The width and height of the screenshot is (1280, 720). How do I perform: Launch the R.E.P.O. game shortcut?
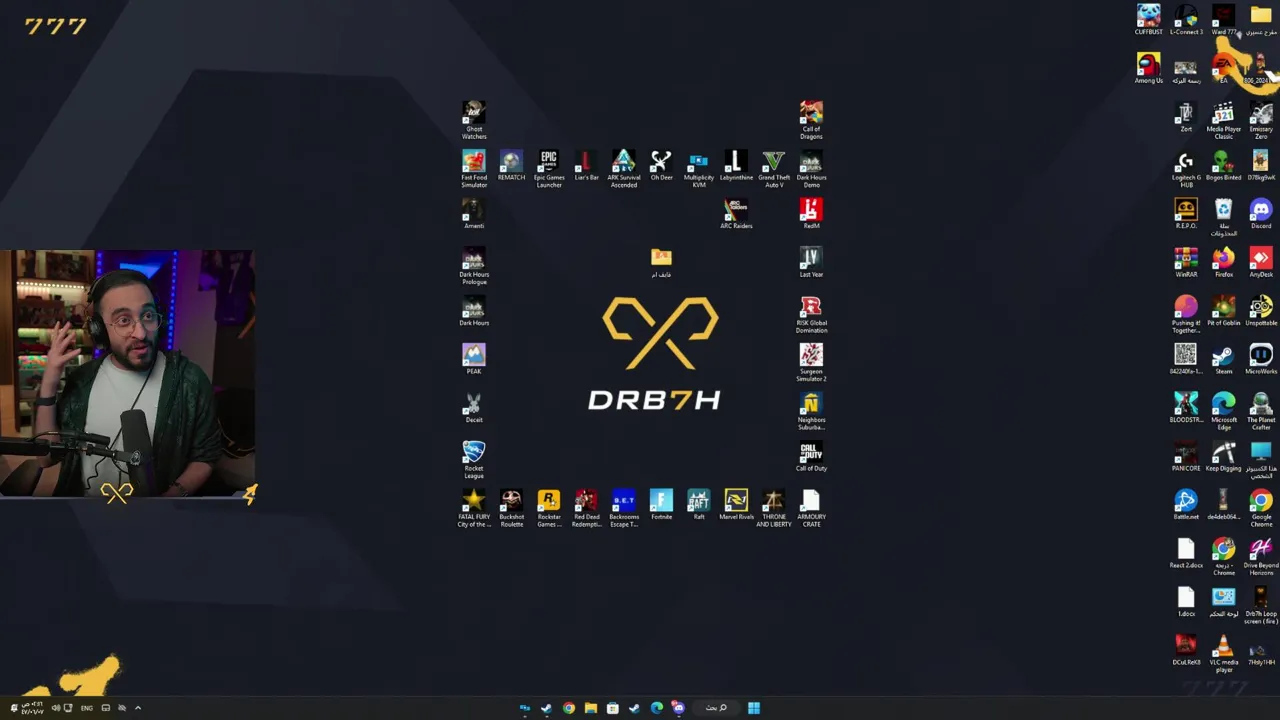[1186, 214]
